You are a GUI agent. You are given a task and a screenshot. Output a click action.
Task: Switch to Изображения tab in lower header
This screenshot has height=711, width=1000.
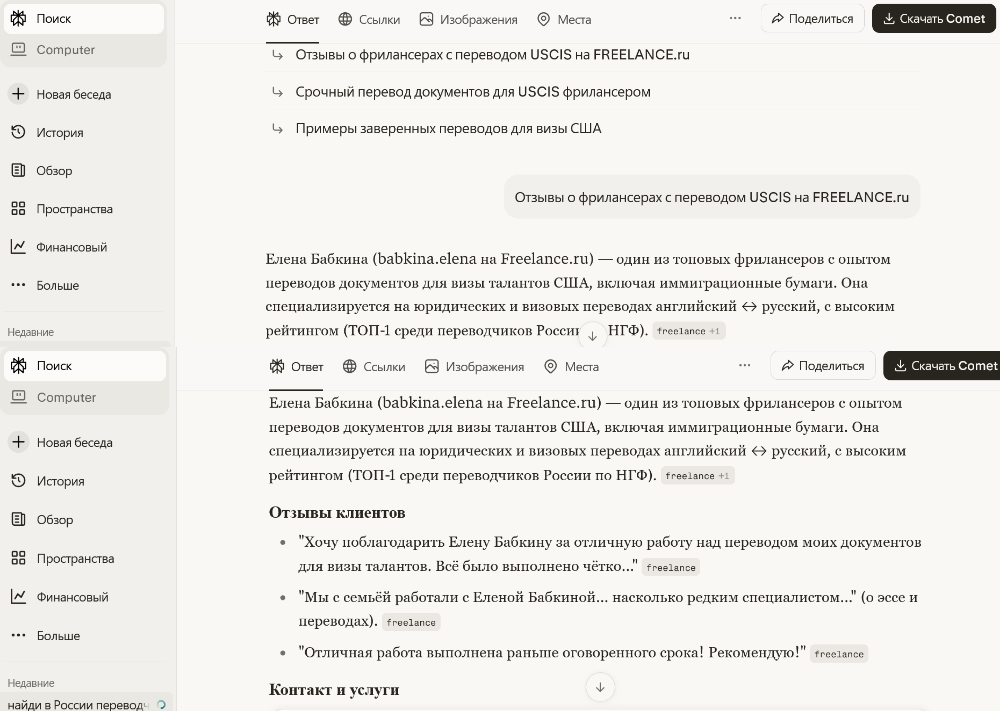tap(474, 366)
